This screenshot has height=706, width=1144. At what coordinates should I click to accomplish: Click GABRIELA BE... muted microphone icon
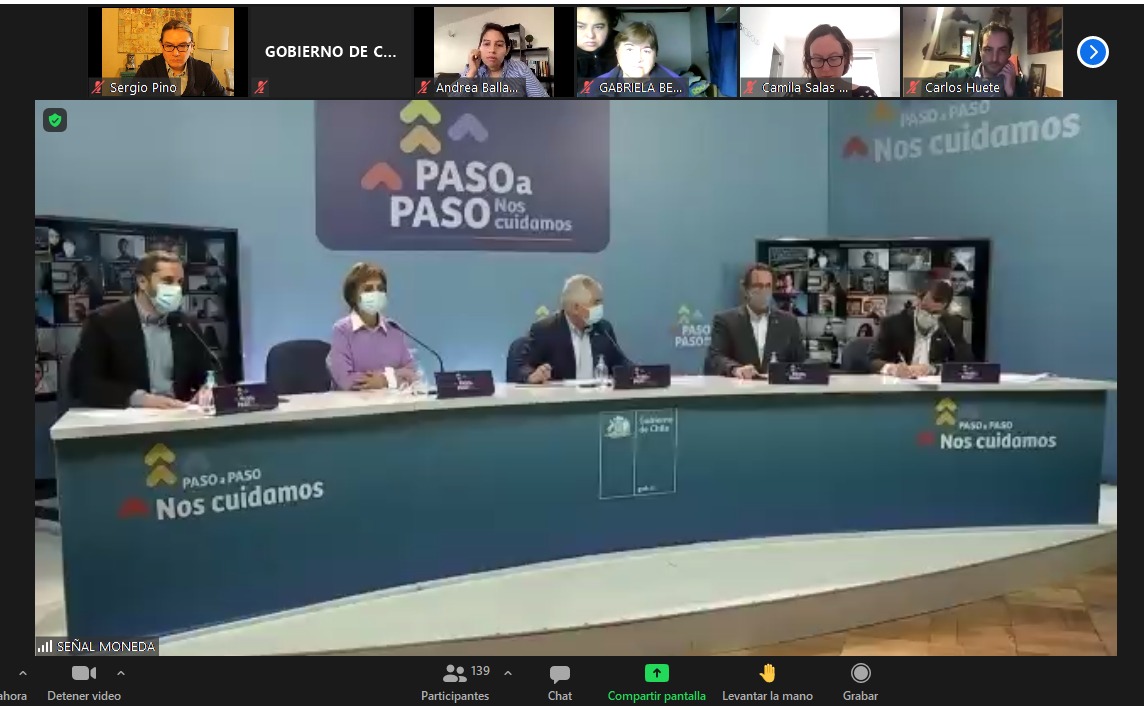tap(587, 88)
